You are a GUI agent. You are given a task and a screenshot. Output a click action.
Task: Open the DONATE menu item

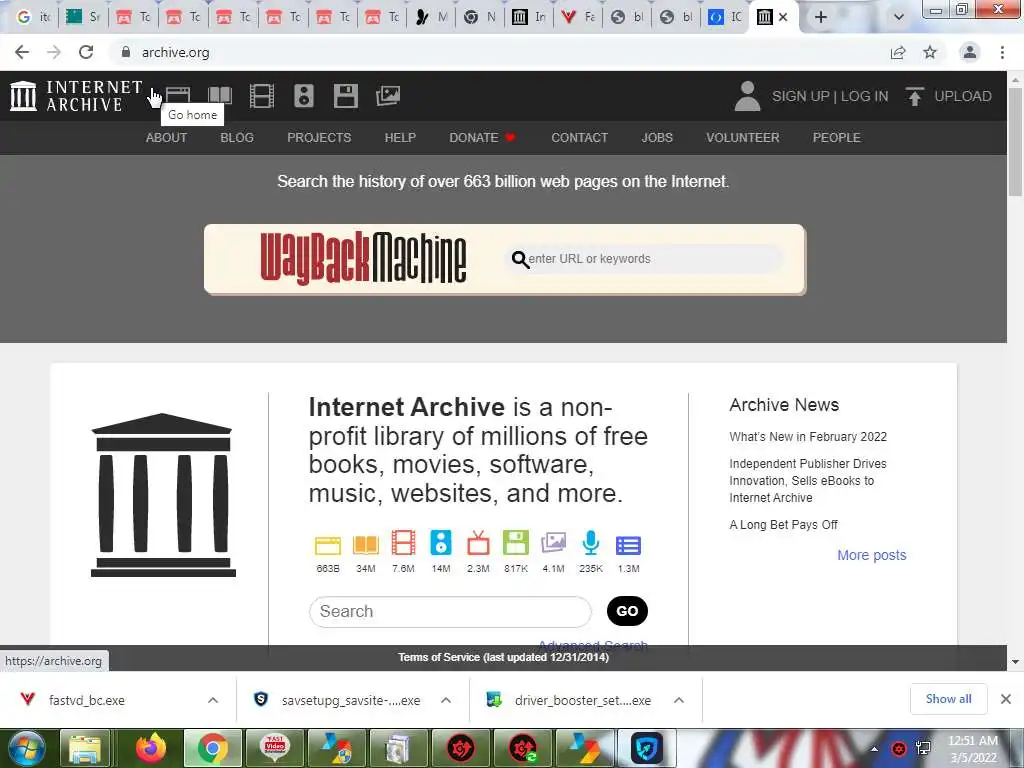[x=482, y=138]
